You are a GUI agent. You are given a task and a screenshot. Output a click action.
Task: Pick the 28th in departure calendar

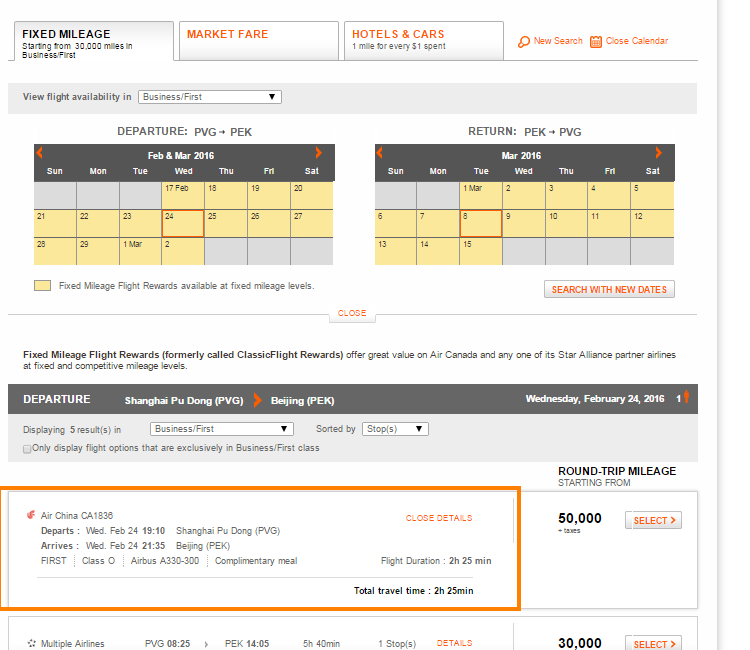55,252
